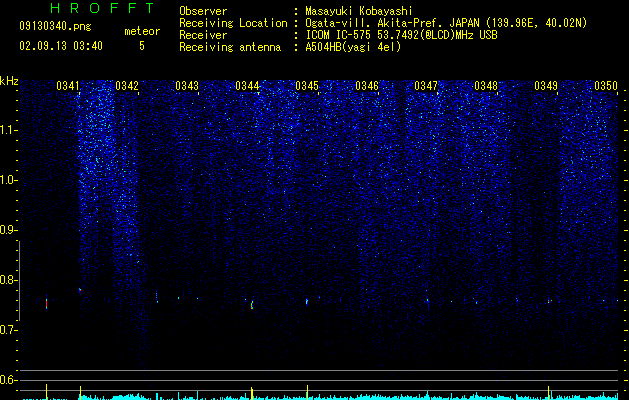This screenshot has width=629, height=400.
Task: Click the Receiving antenna field label
Action: pos(230,47)
